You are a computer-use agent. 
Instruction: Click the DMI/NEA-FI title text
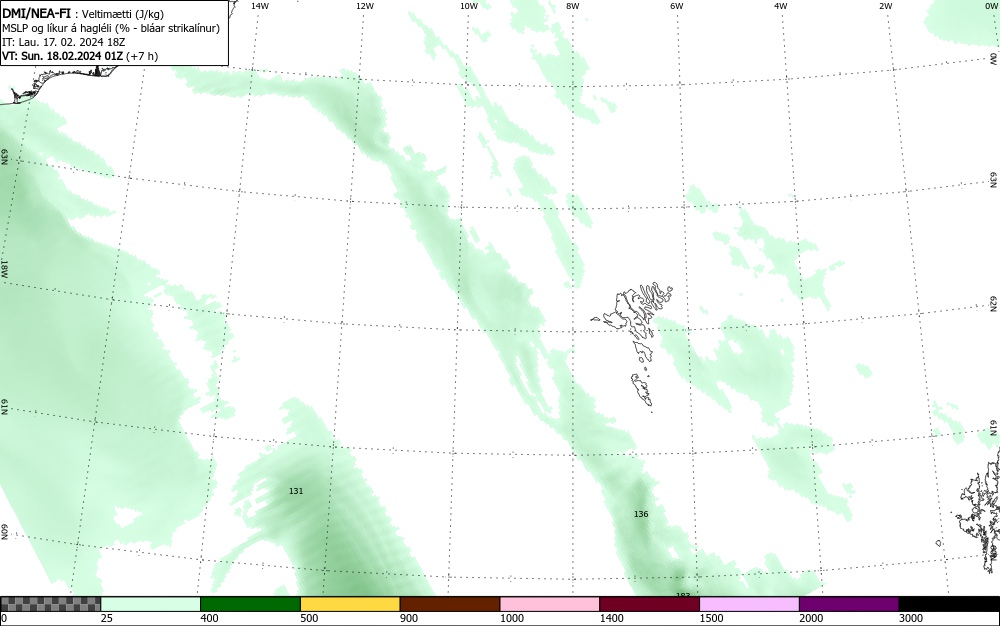tap(36, 13)
